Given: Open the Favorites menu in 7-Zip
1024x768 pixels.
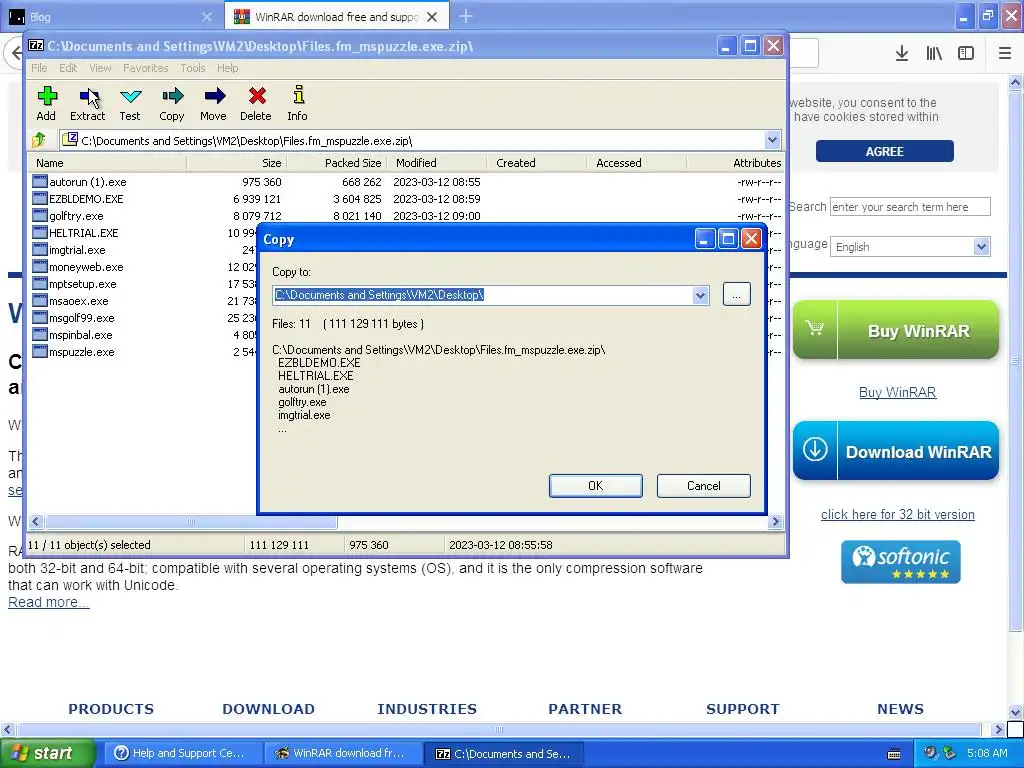Looking at the screenshot, I should (146, 68).
